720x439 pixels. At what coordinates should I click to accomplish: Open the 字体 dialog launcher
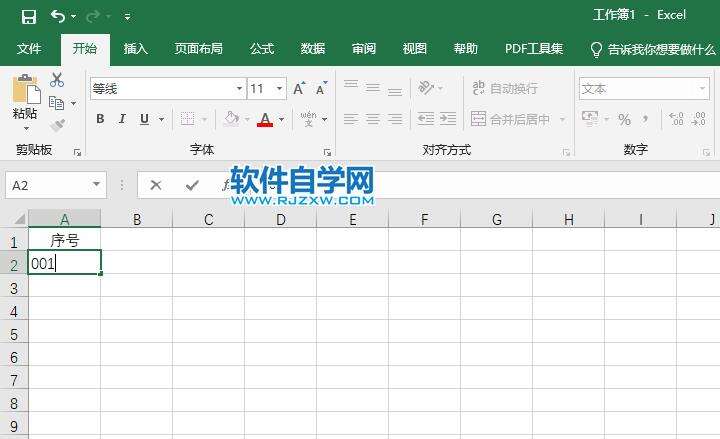(327, 152)
